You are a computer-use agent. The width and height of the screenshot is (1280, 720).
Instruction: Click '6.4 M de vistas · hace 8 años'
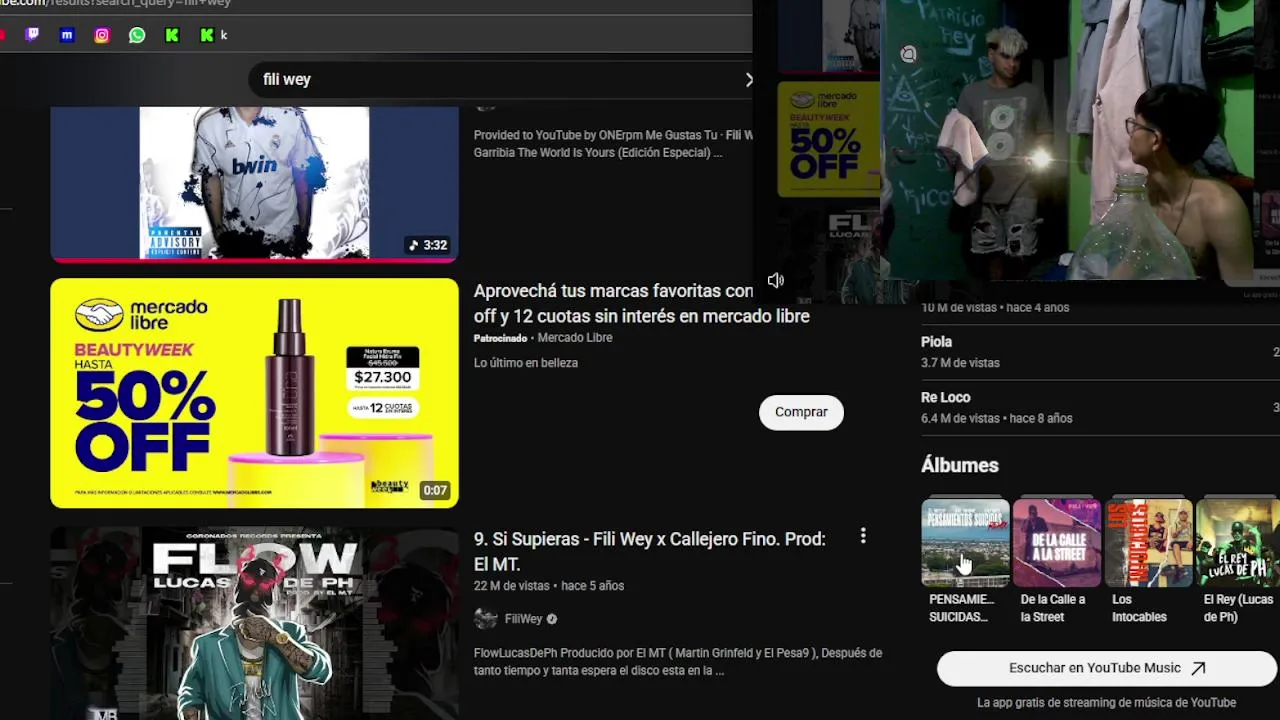pyautogui.click(x=996, y=418)
